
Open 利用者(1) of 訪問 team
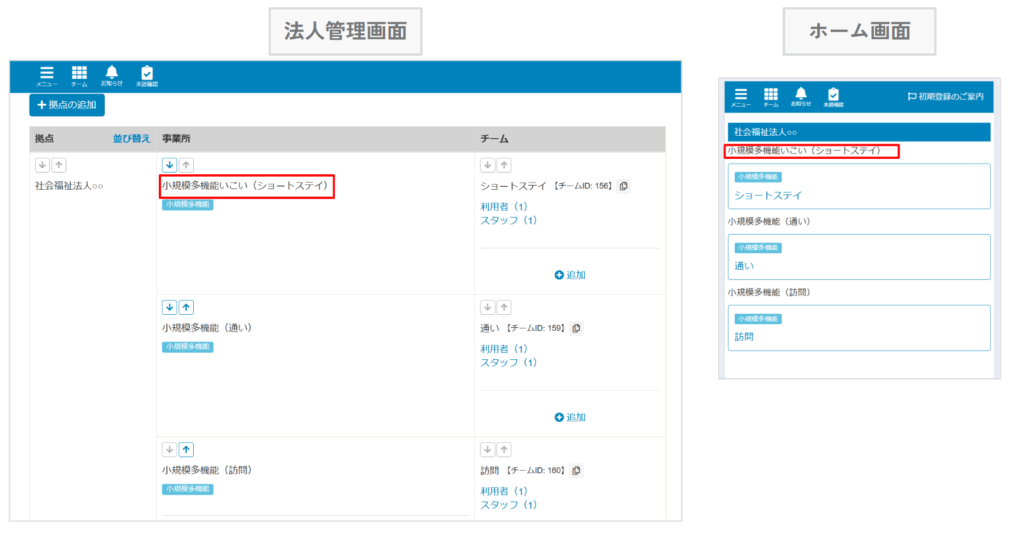[504, 491]
